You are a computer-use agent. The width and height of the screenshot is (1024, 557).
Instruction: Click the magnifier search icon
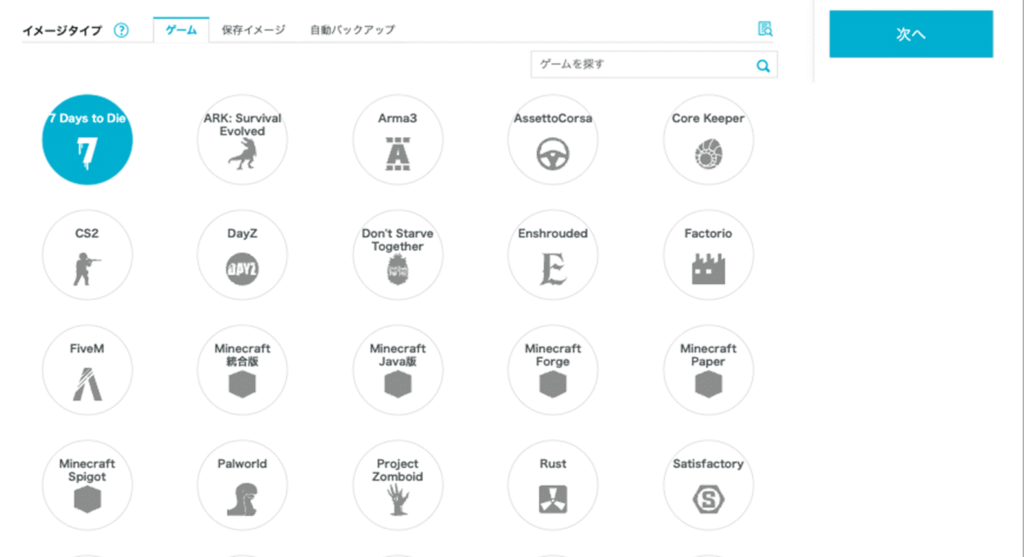pyautogui.click(x=763, y=66)
